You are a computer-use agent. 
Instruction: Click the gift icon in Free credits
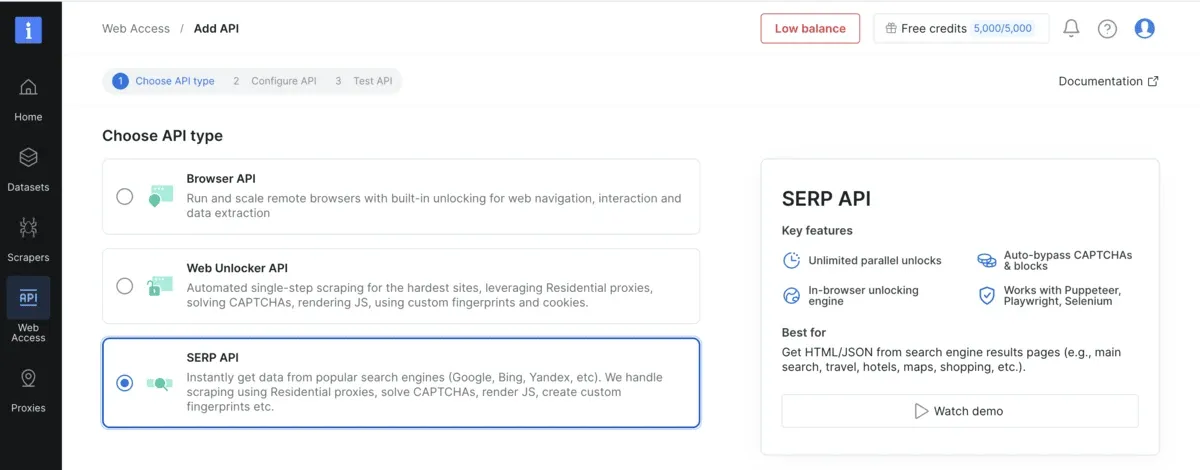[890, 29]
